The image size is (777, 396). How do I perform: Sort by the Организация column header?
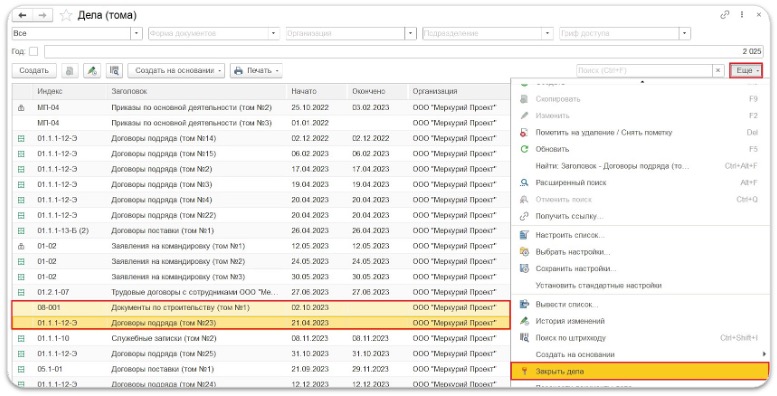(x=459, y=92)
